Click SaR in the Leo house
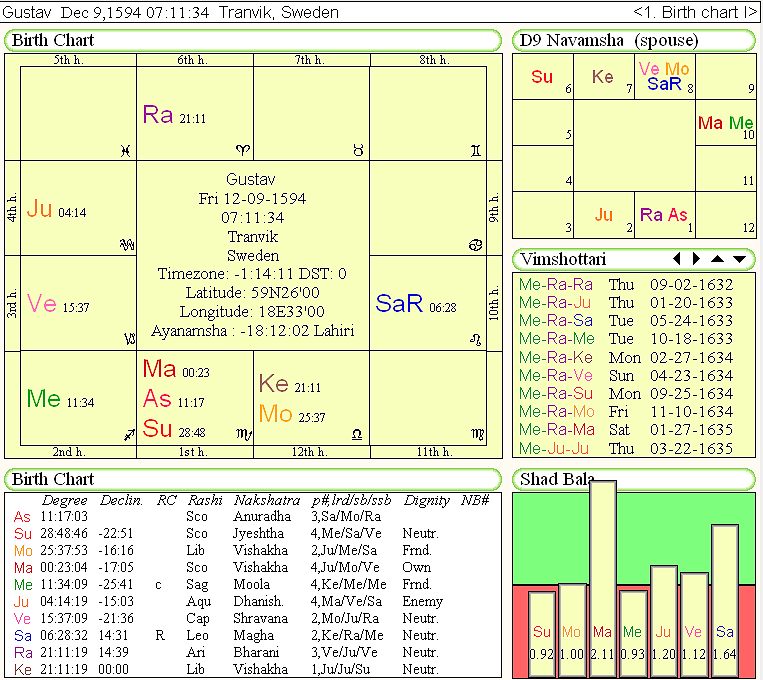The image size is (763, 680). click(x=400, y=304)
